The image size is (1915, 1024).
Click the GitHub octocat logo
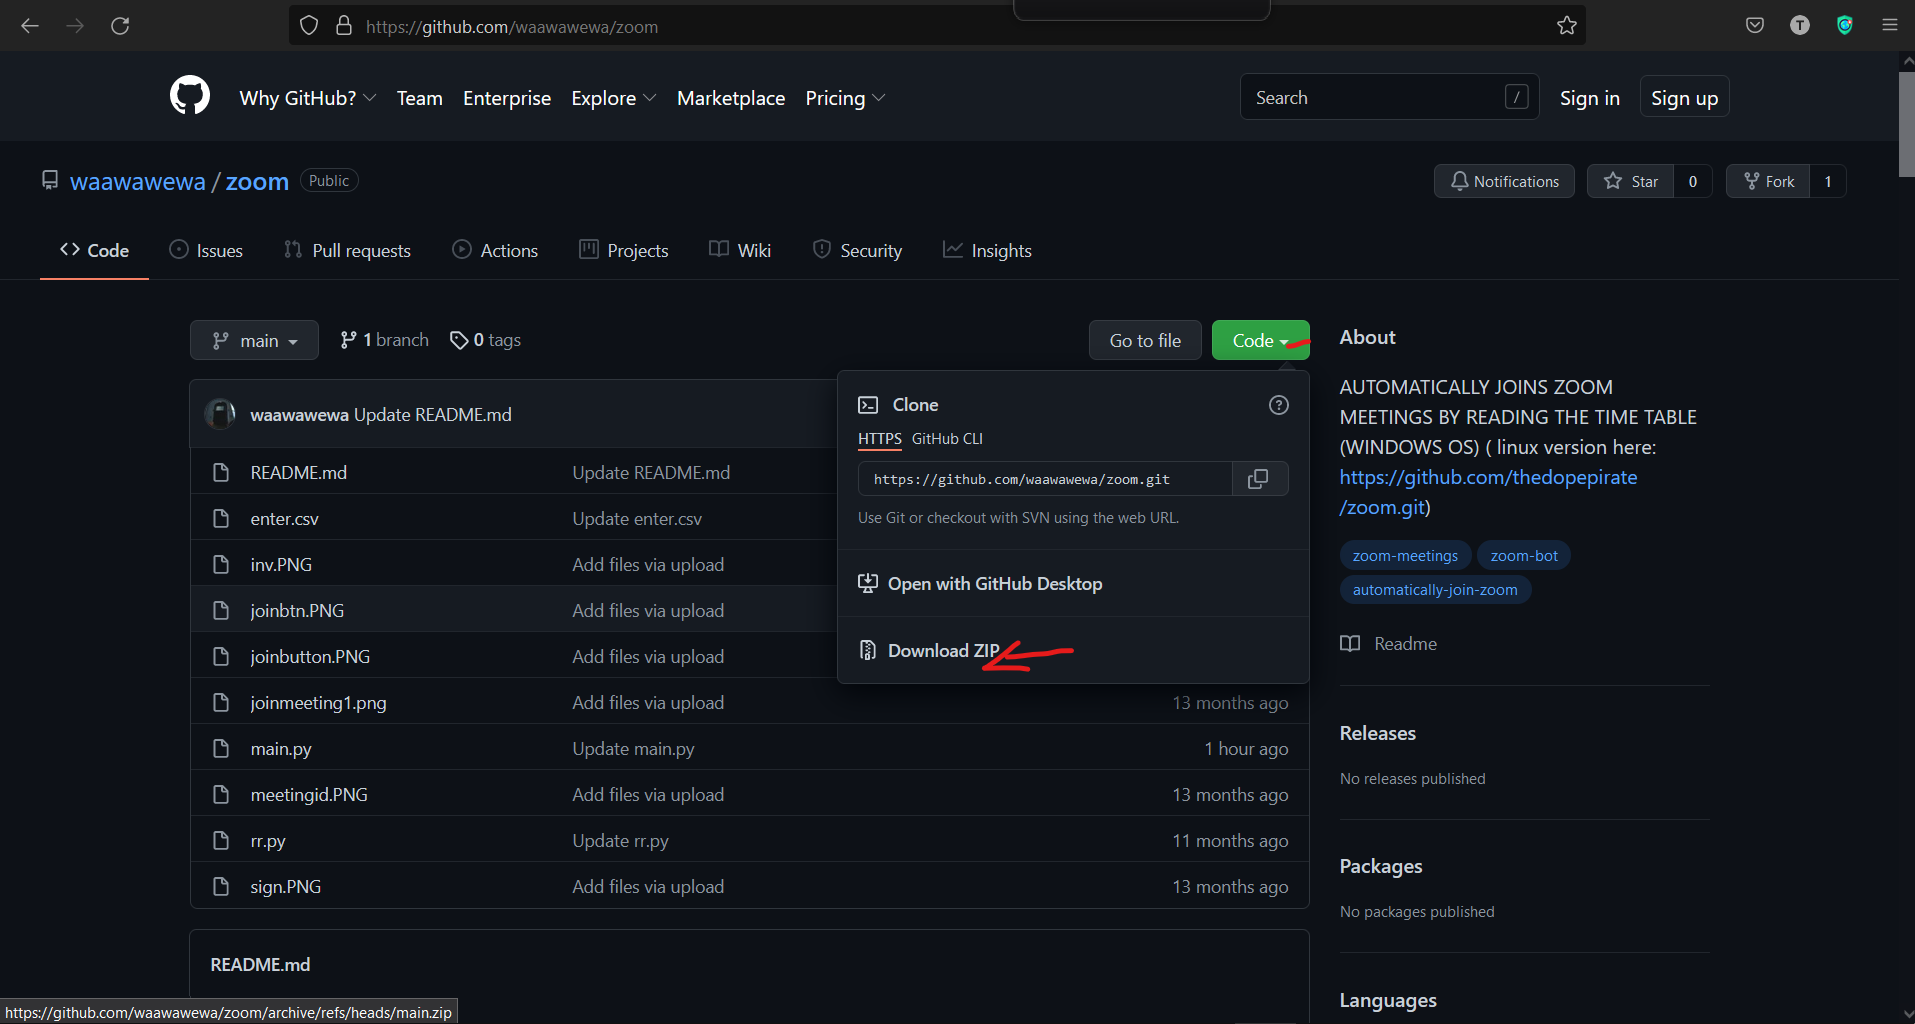pos(190,96)
